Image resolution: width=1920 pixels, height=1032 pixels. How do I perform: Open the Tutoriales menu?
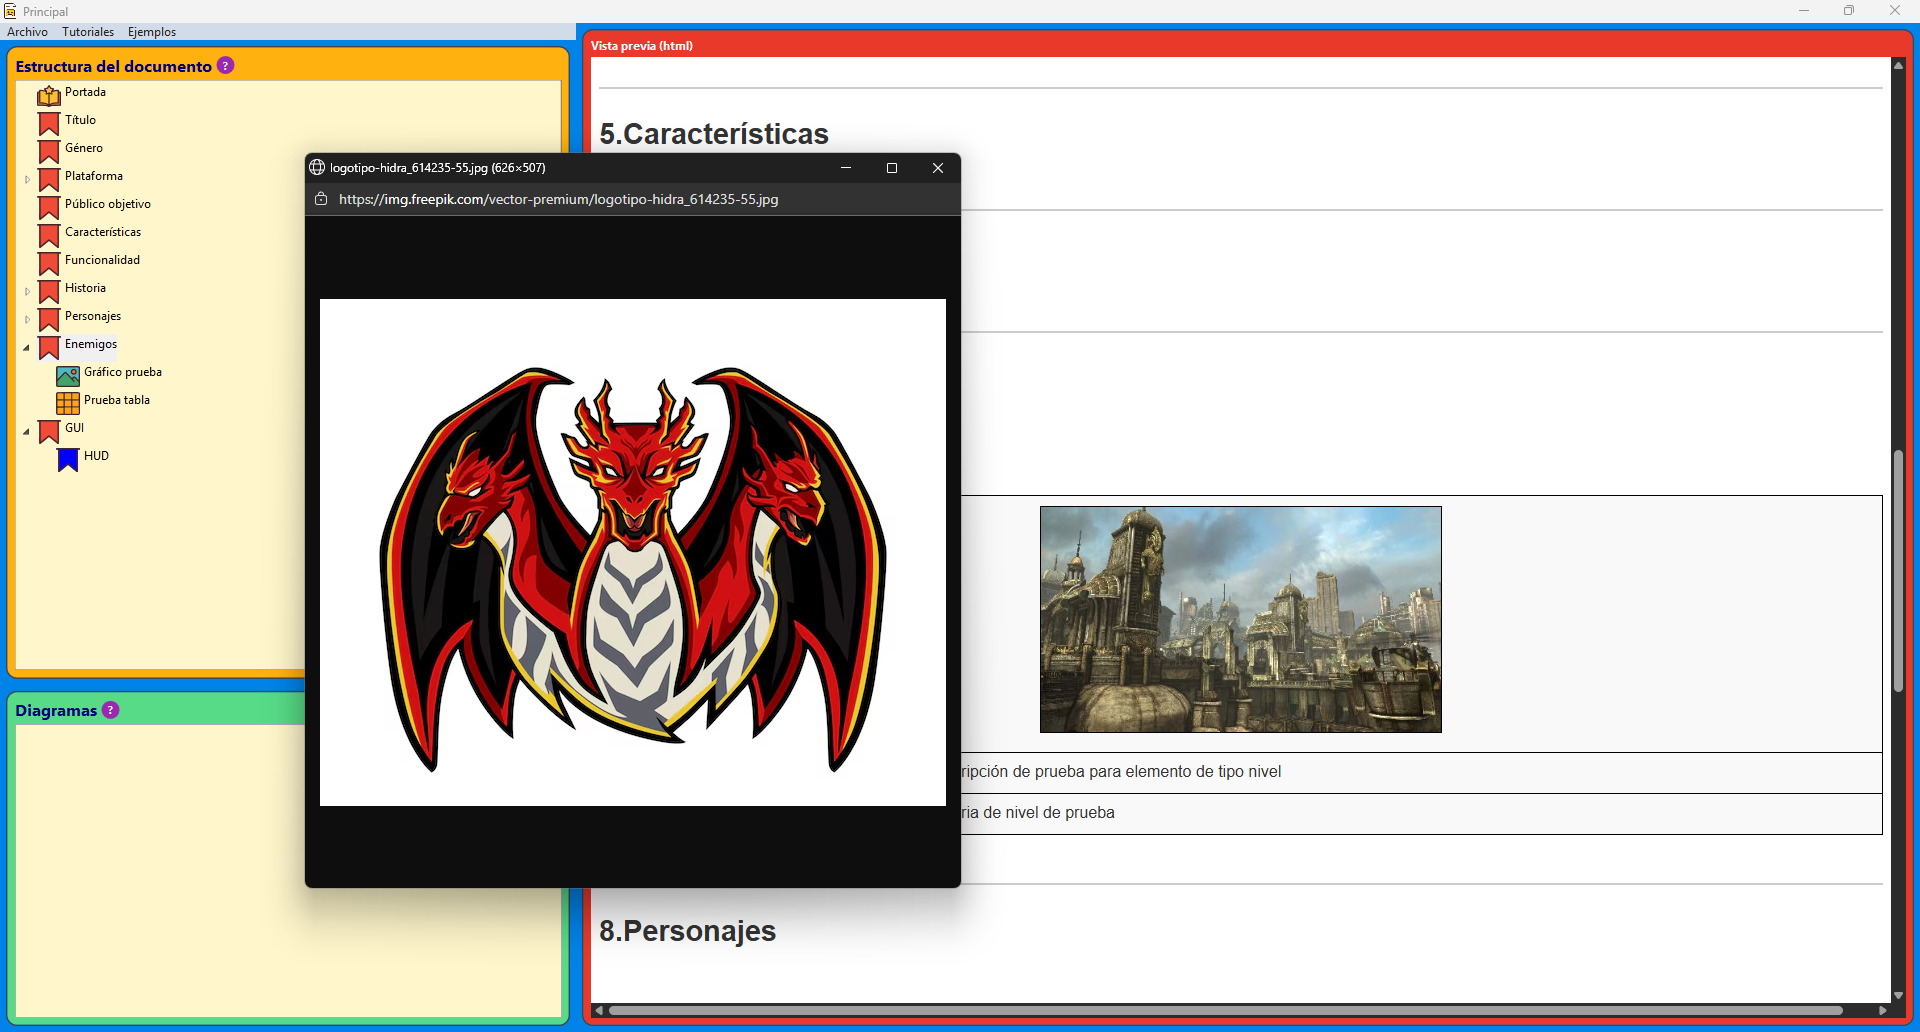pos(88,31)
